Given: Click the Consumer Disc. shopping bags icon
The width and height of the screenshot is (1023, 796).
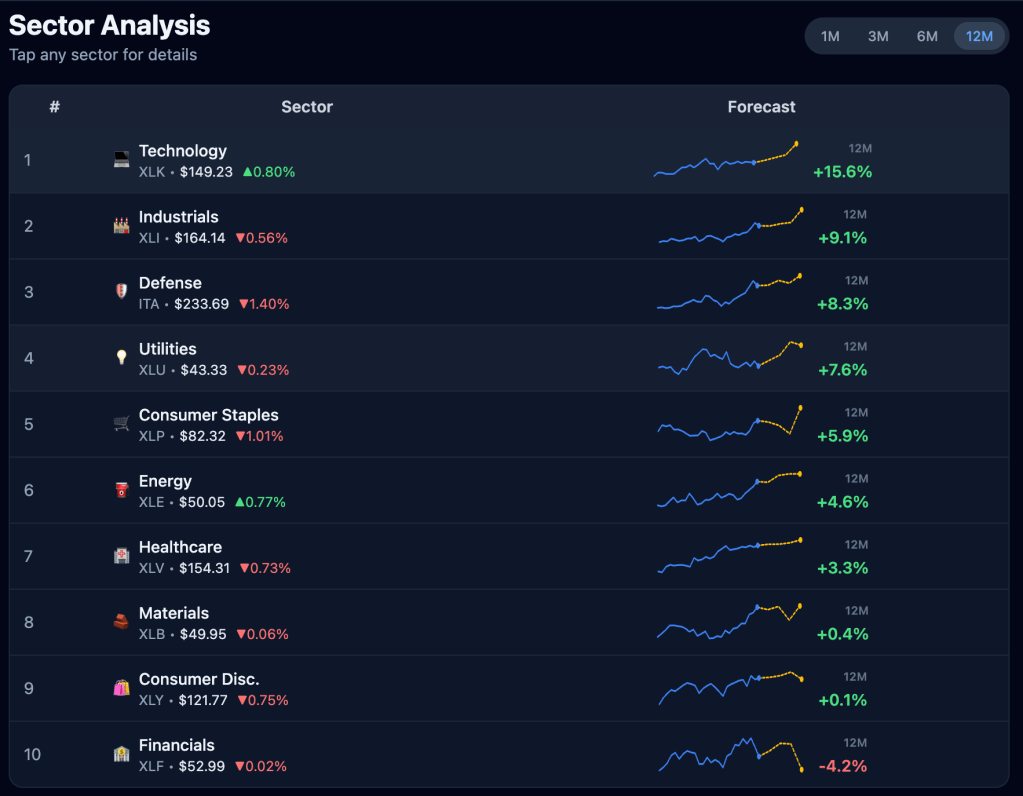Looking at the screenshot, I should click(121, 688).
